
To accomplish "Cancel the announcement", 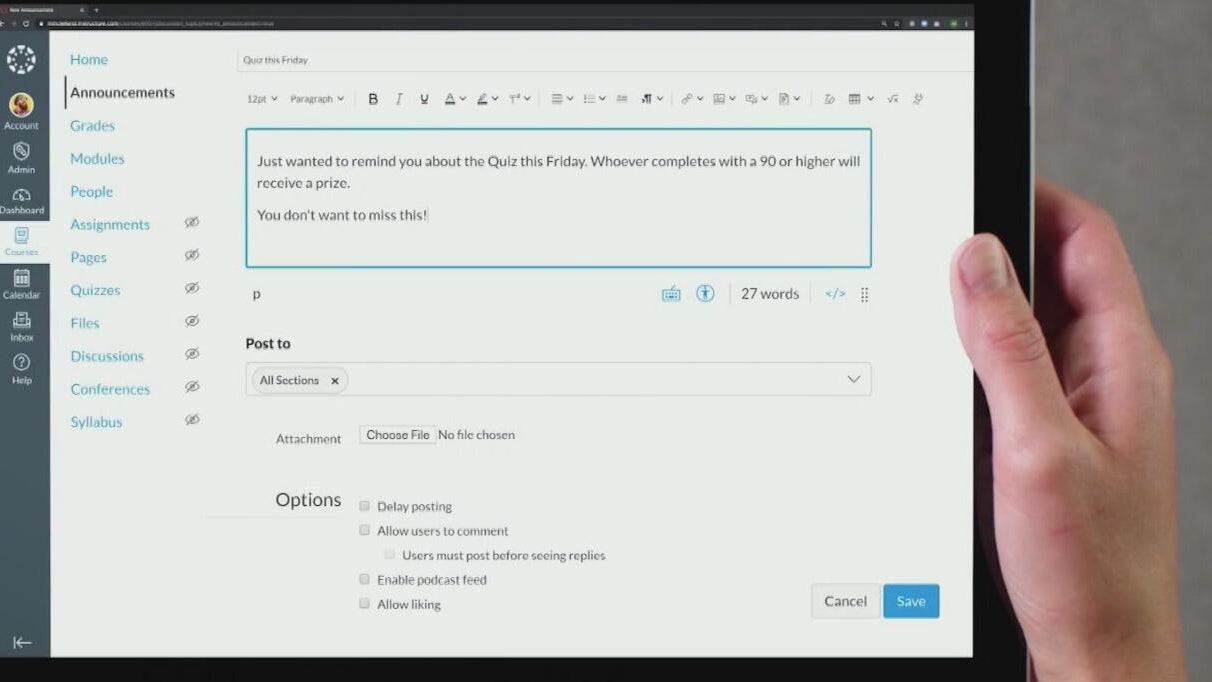I will pyautogui.click(x=845, y=601).
